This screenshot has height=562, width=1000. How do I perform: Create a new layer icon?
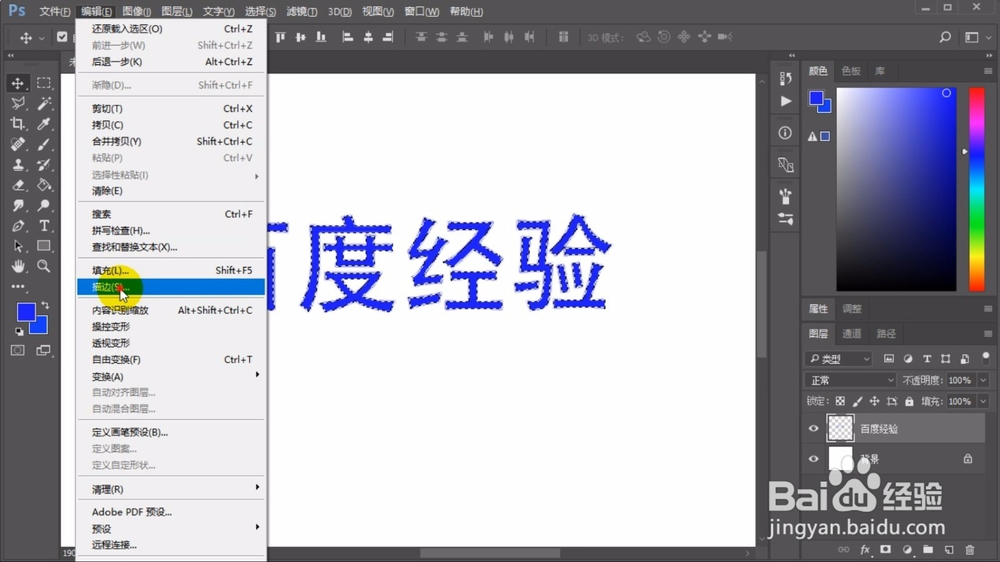coord(949,550)
